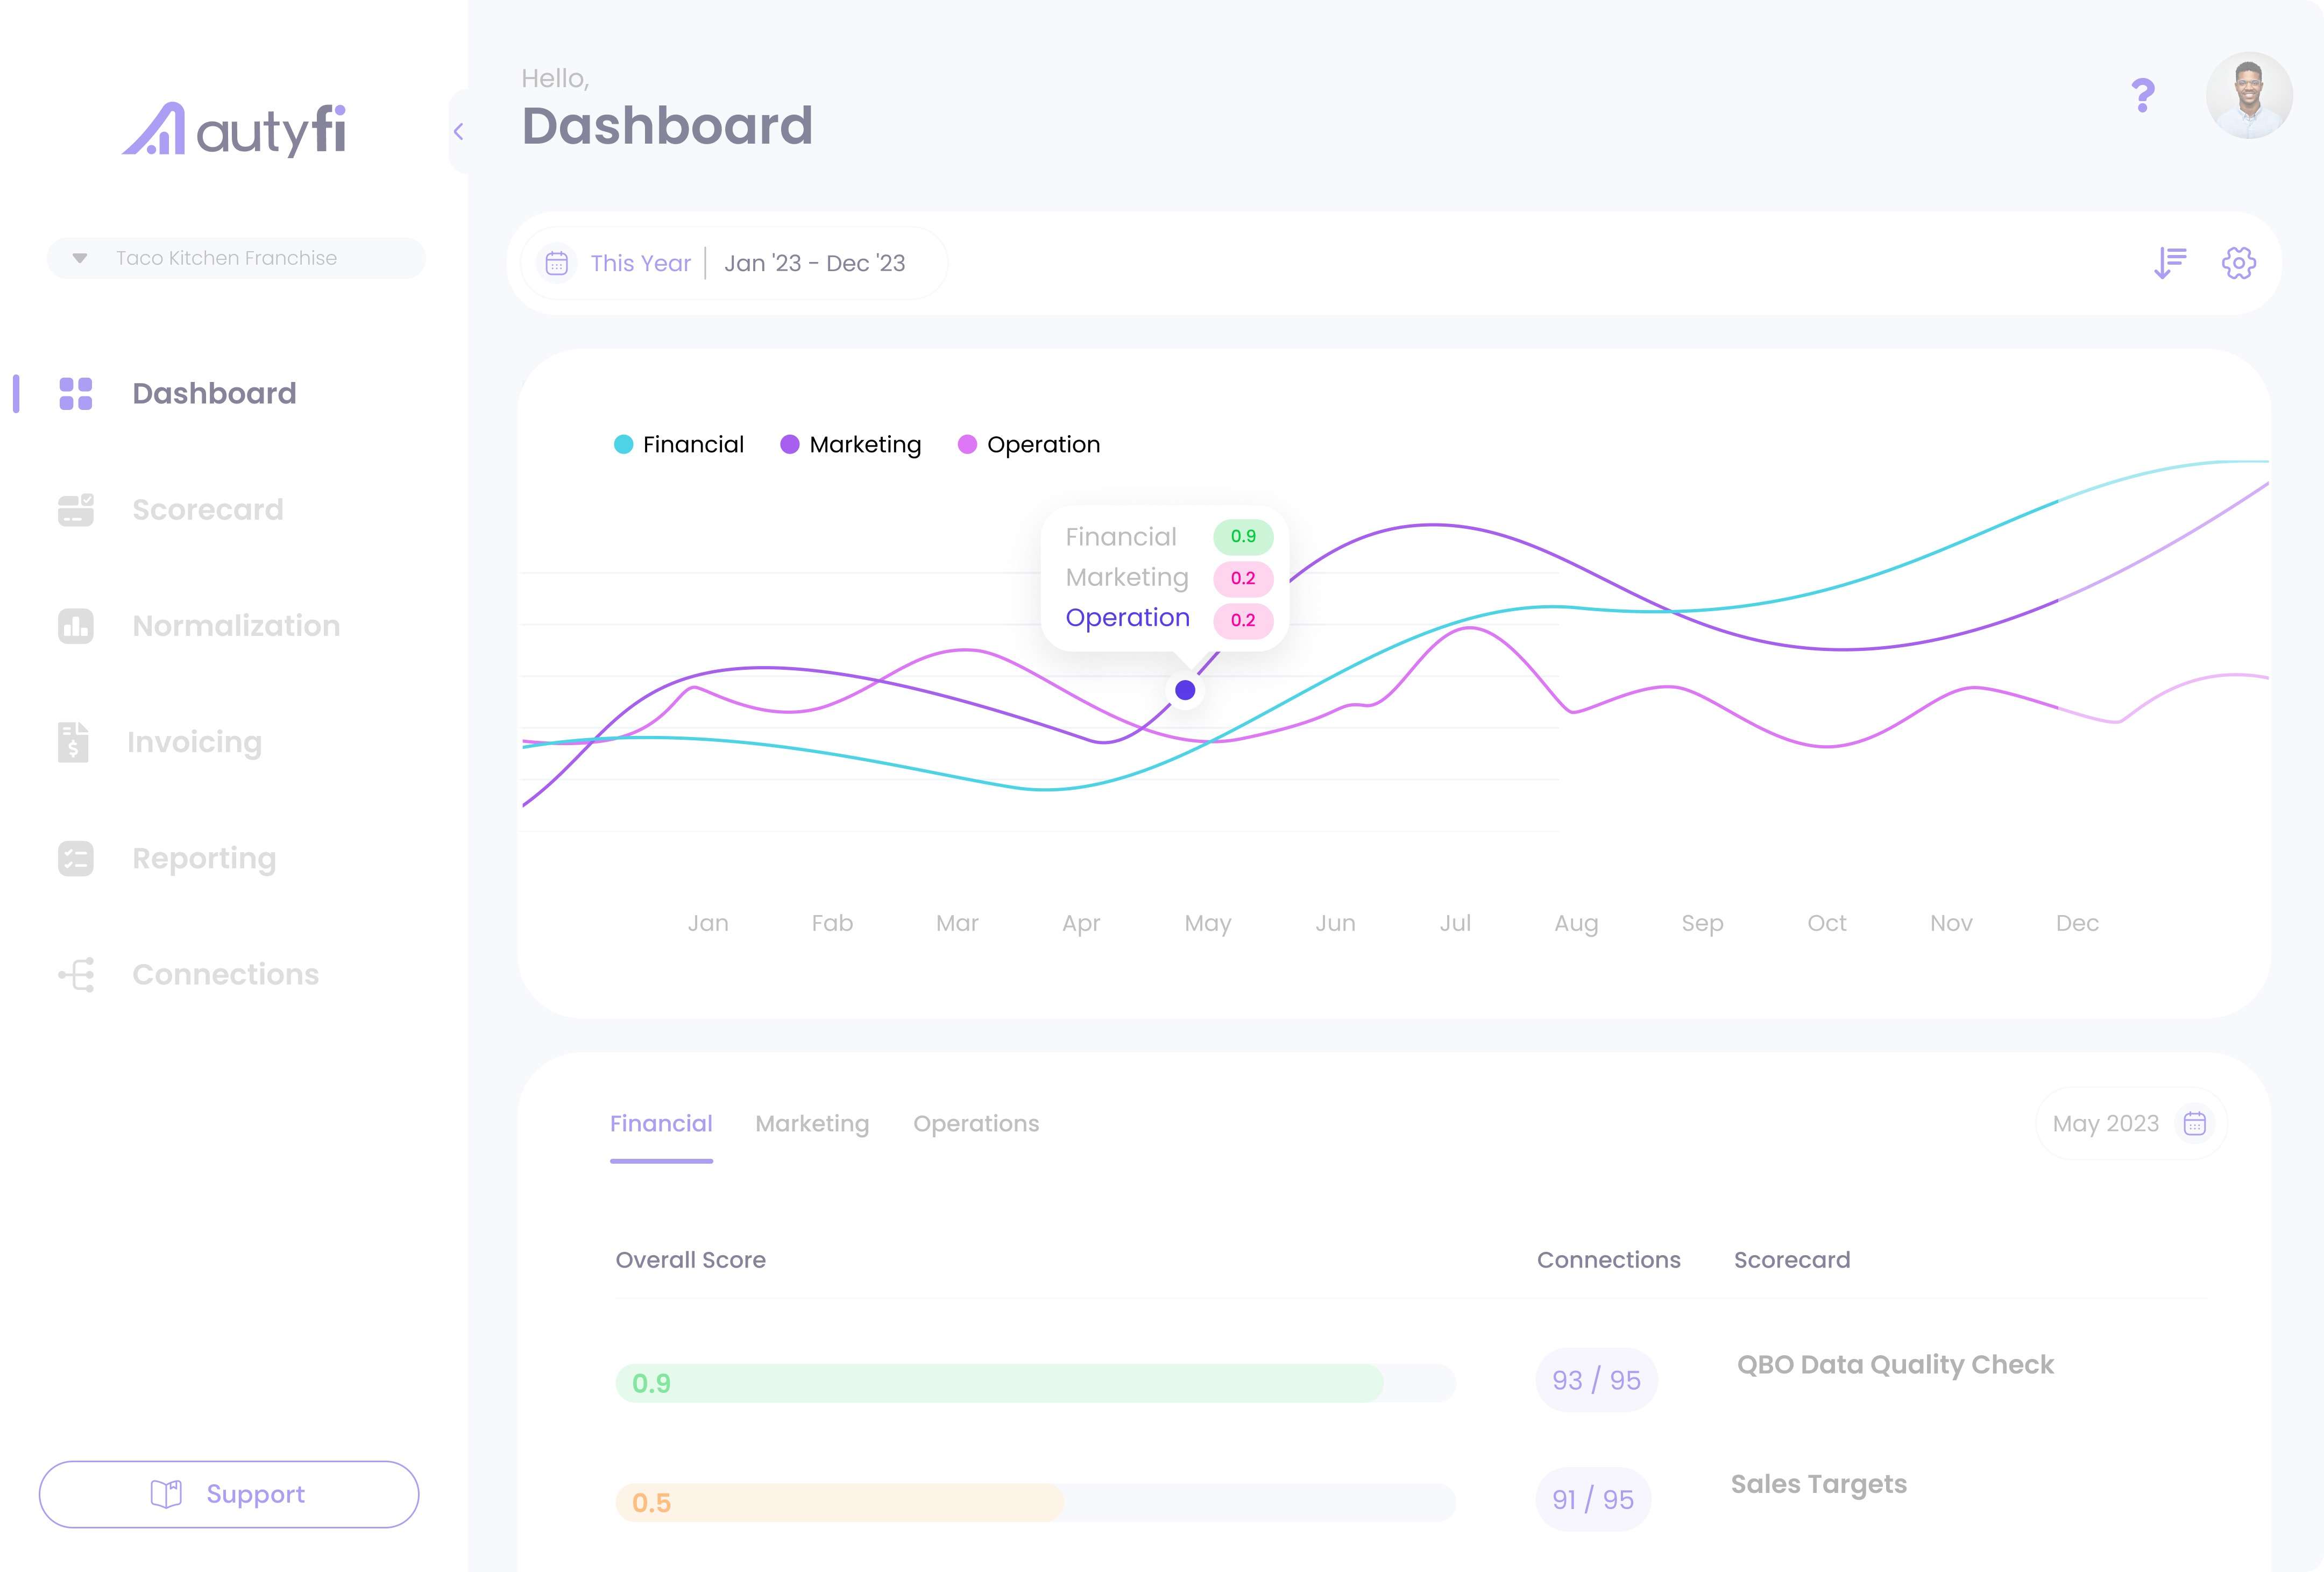Click calendar icon in May 2023 picker
Viewport: 2324px width, 1572px height.
click(2195, 1124)
